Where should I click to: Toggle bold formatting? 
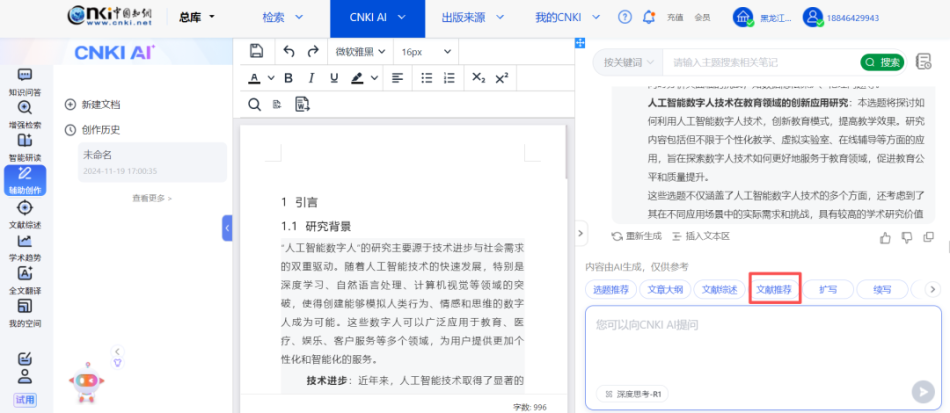(x=288, y=78)
